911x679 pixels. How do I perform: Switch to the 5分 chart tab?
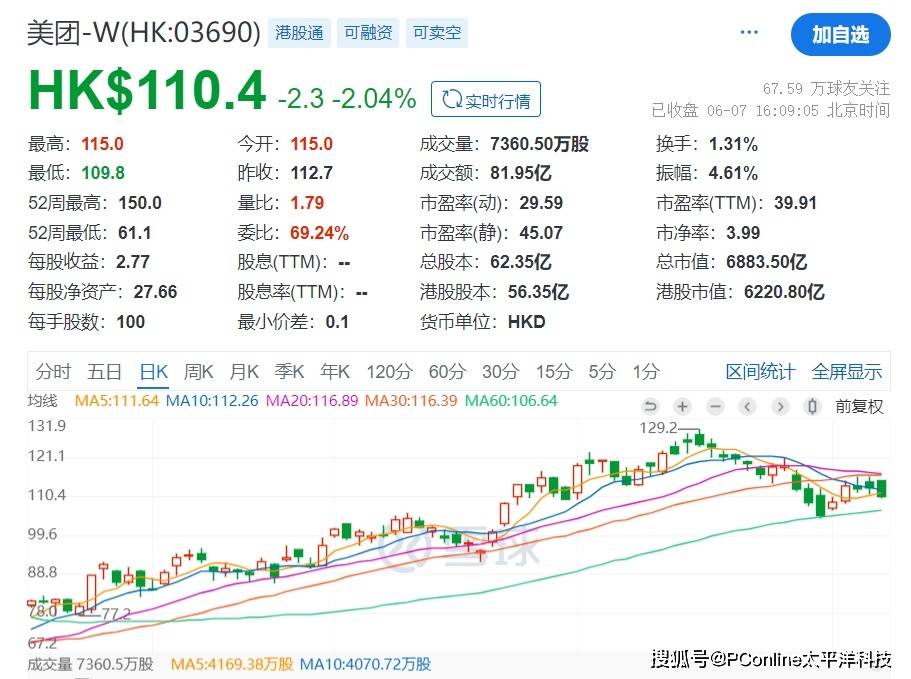pyautogui.click(x=602, y=372)
